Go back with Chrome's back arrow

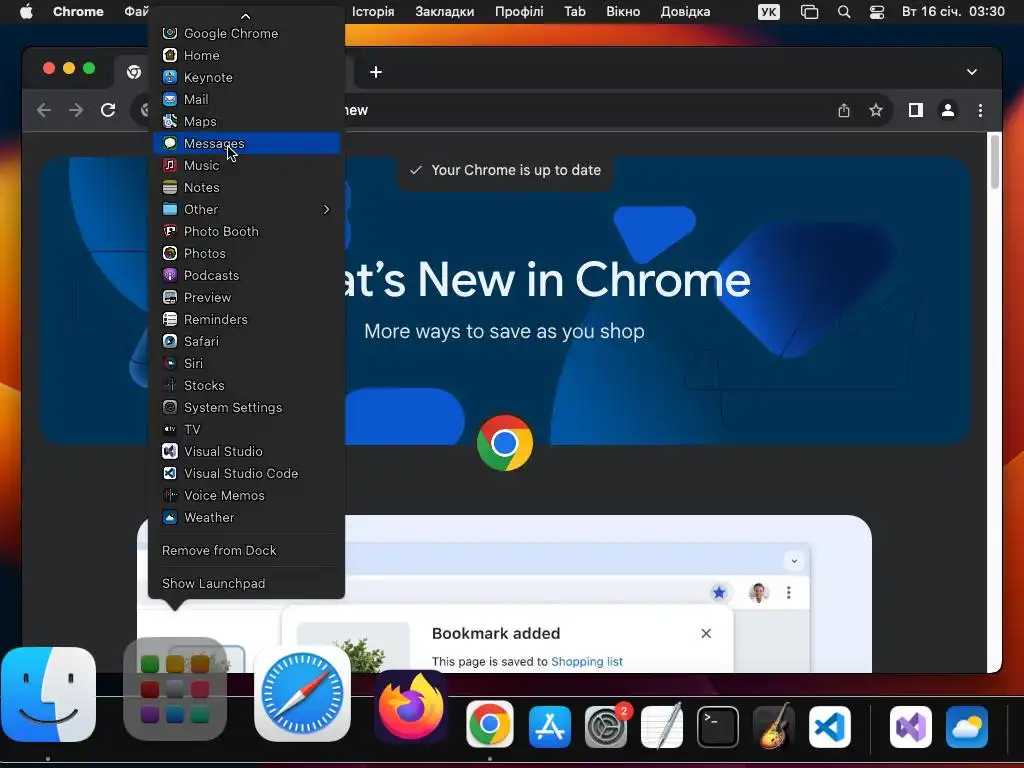[x=44, y=110]
